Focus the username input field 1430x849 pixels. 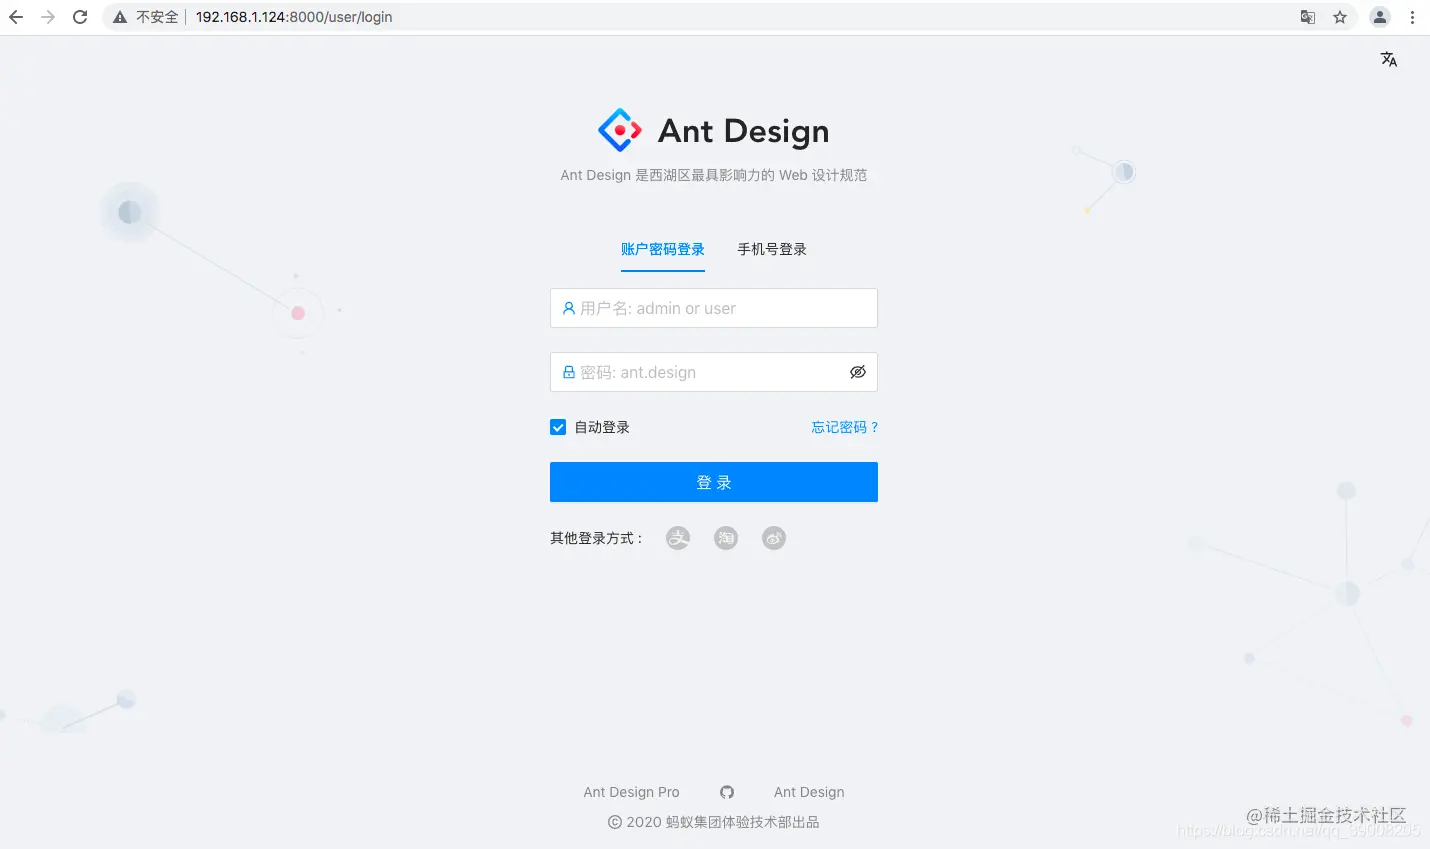(x=713, y=307)
